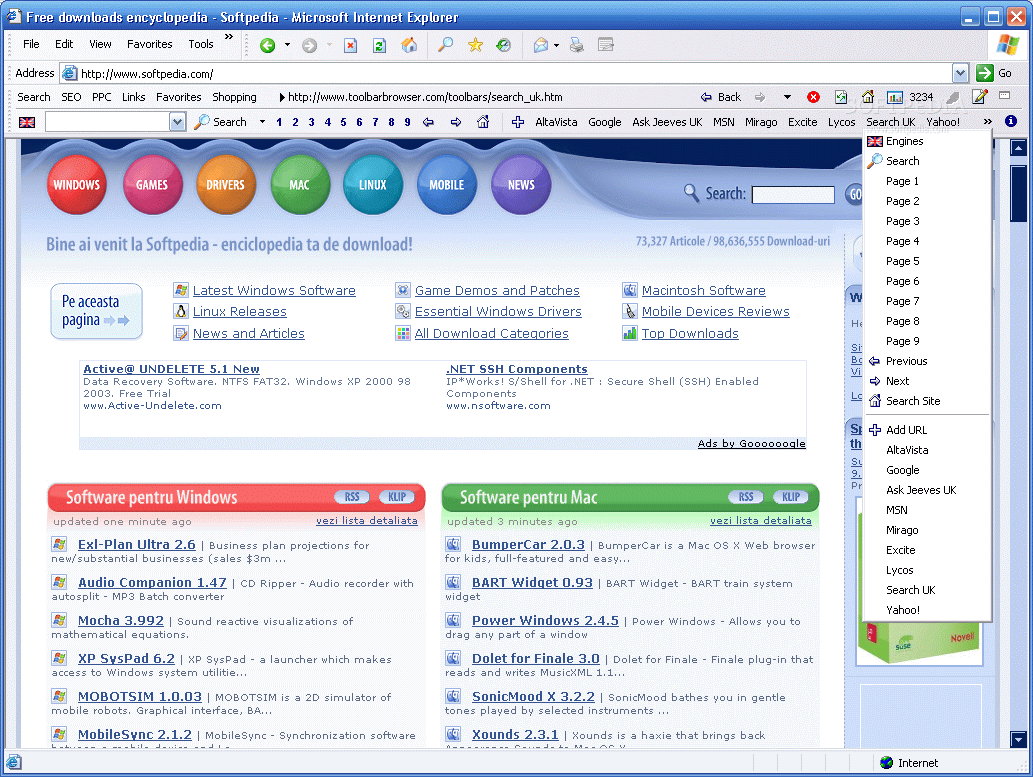Click page 7 on search toolbar
This screenshot has width=1033, height=777.
point(376,122)
